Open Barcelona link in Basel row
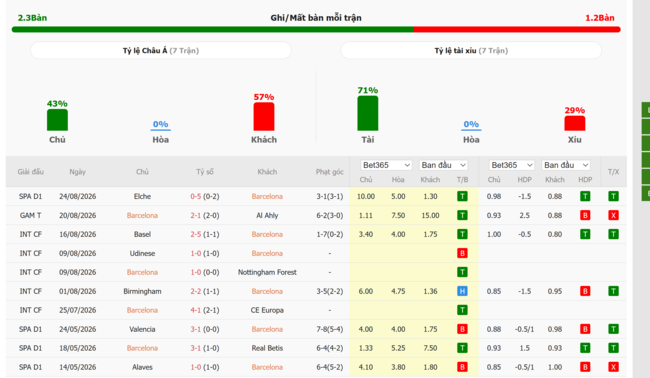Screen dimensions: 650x378 click(267, 234)
